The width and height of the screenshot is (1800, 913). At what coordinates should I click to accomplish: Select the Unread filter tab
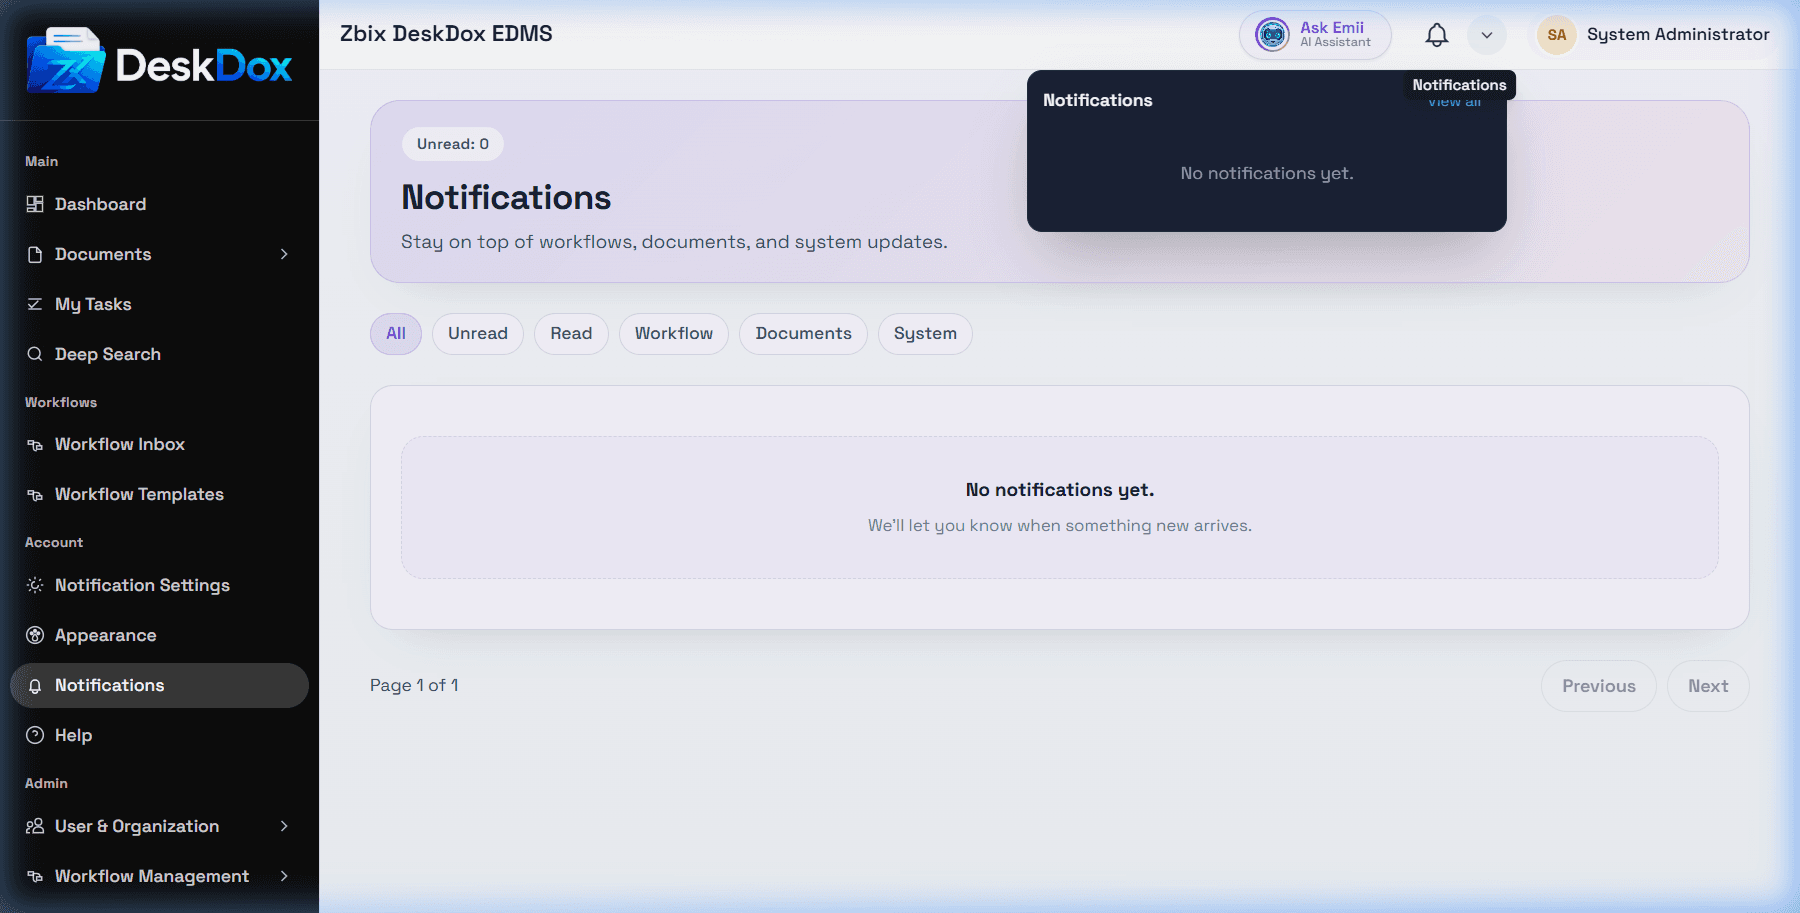coord(478,334)
